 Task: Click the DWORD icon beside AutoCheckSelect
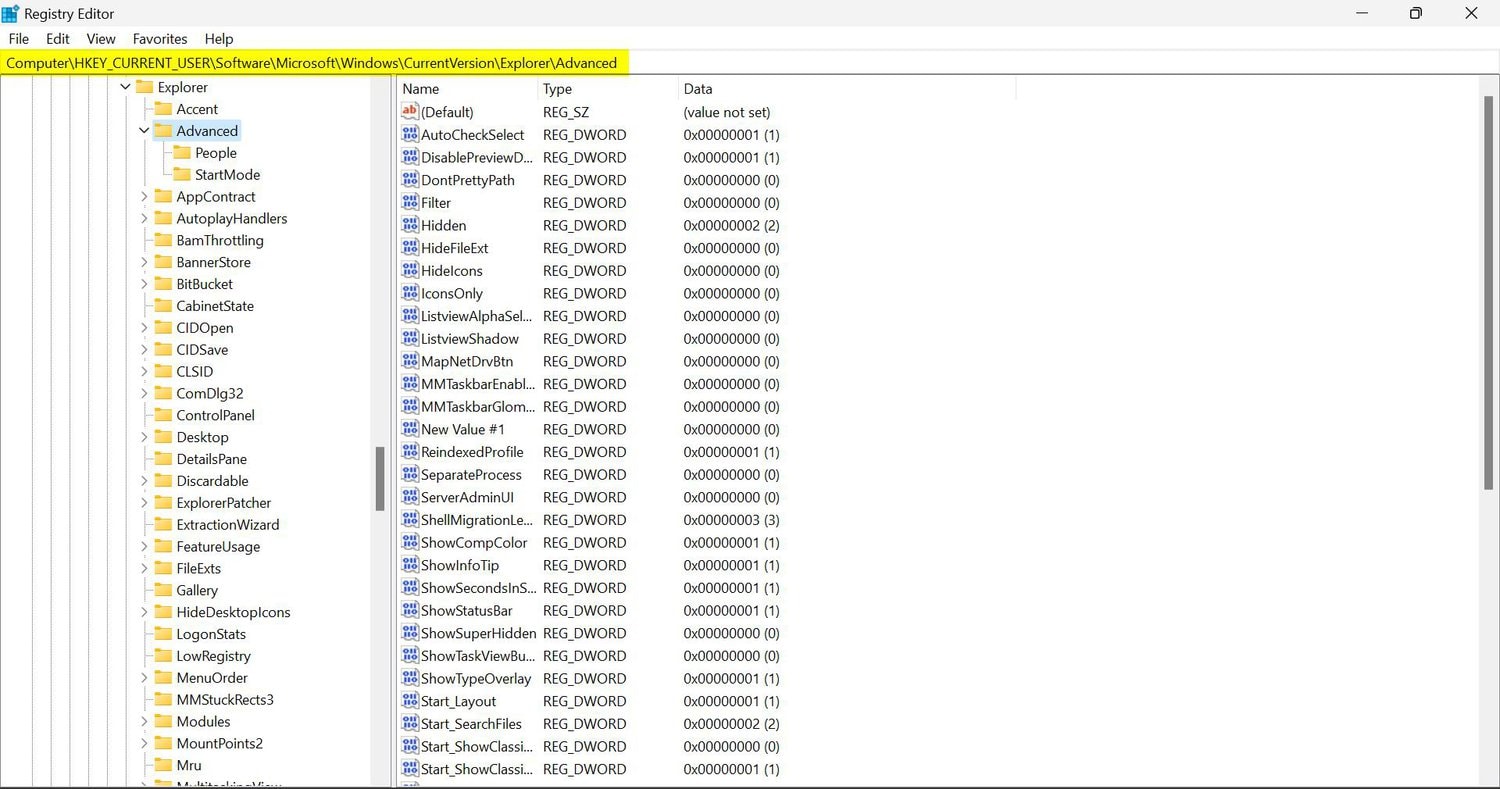pos(409,135)
